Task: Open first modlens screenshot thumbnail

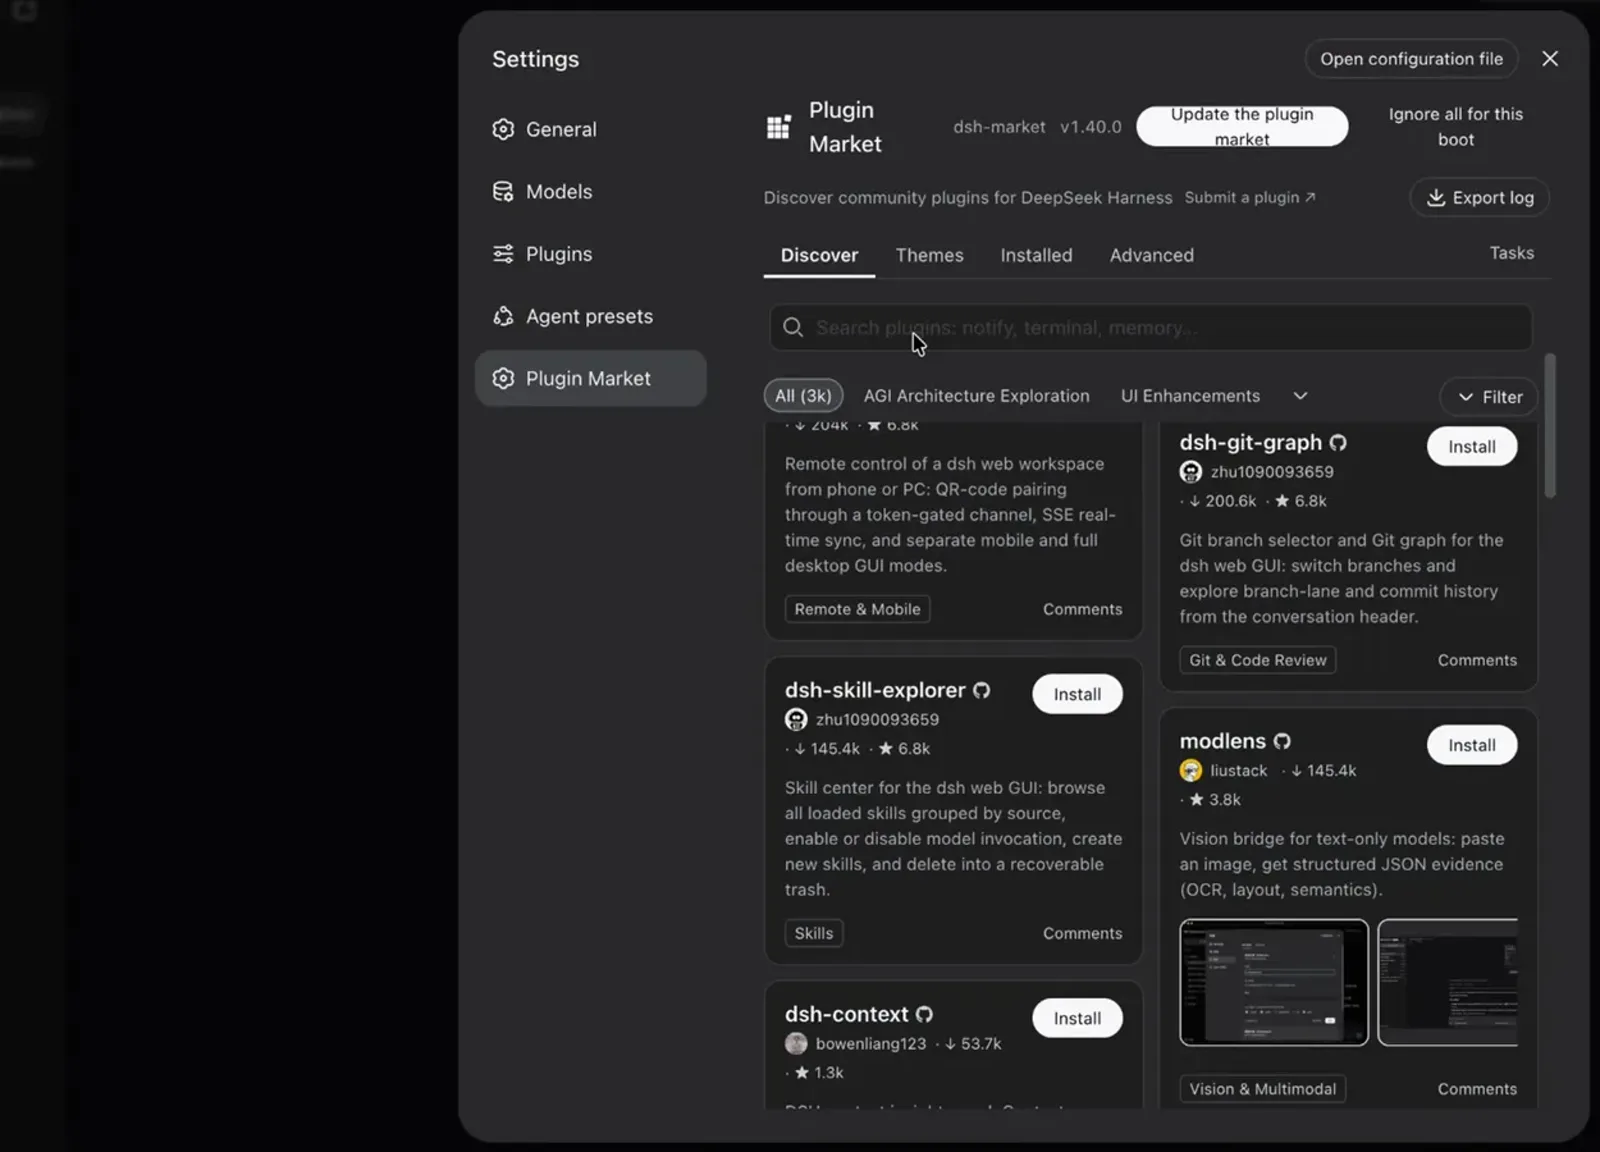Action: (1274, 983)
